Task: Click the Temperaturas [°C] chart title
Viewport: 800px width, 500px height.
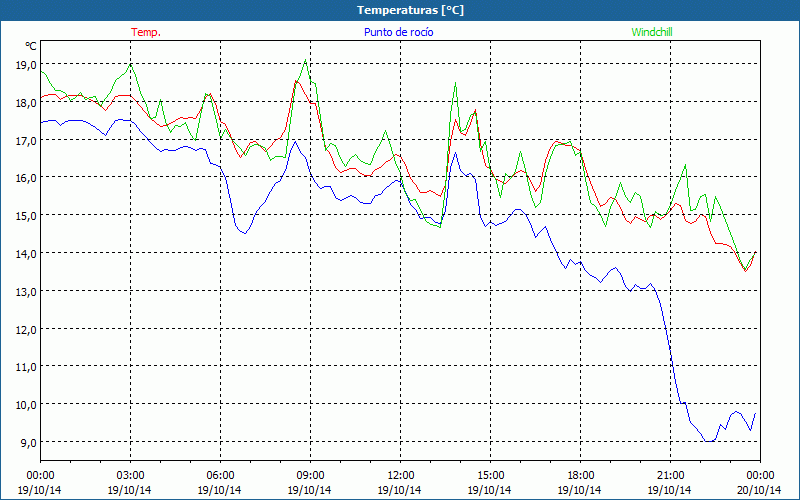Action: click(x=410, y=10)
